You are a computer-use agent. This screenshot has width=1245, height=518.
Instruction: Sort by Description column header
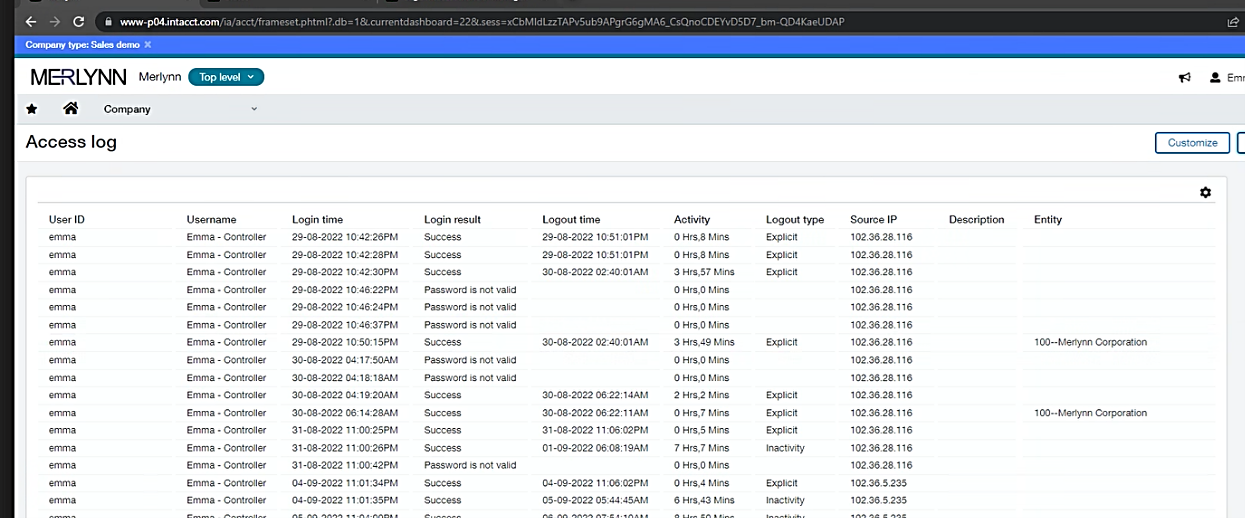(976, 219)
